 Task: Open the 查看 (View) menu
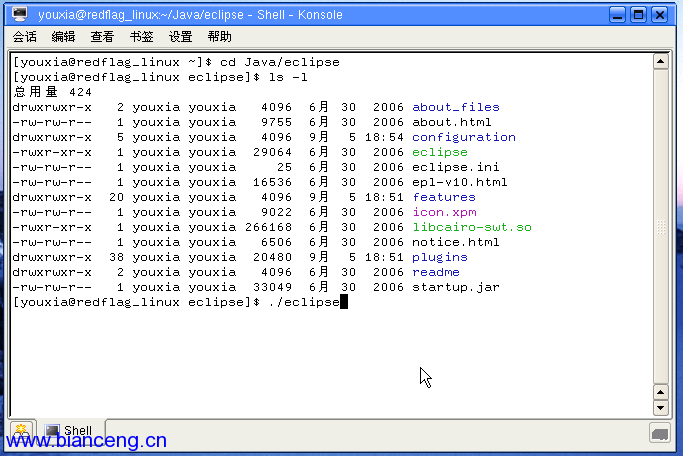[x=102, y=37]
